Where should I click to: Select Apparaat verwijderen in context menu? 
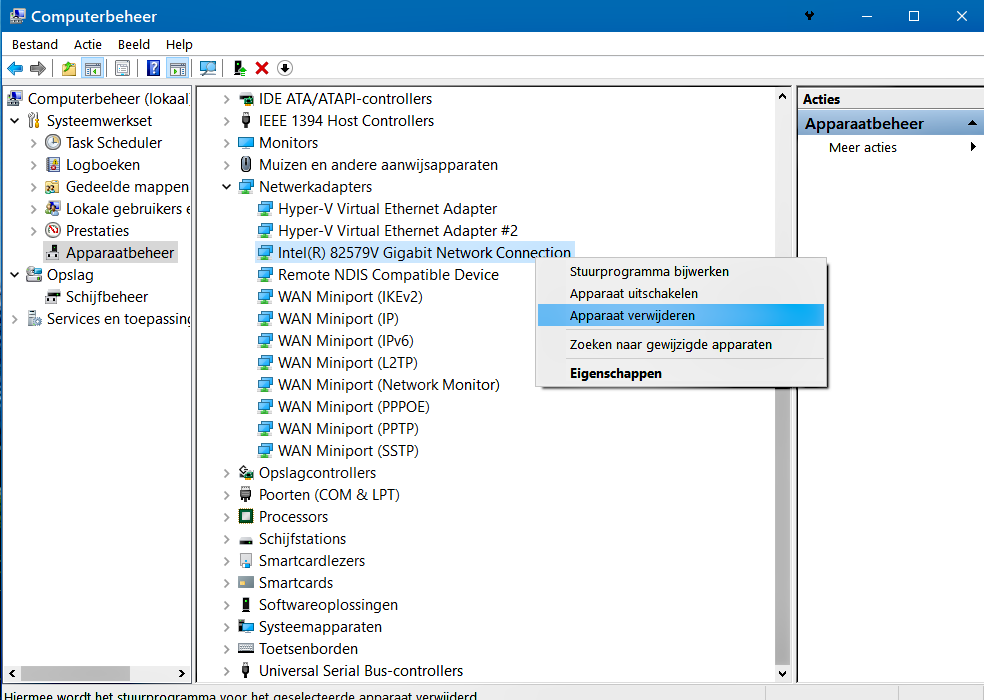(681, 315)
